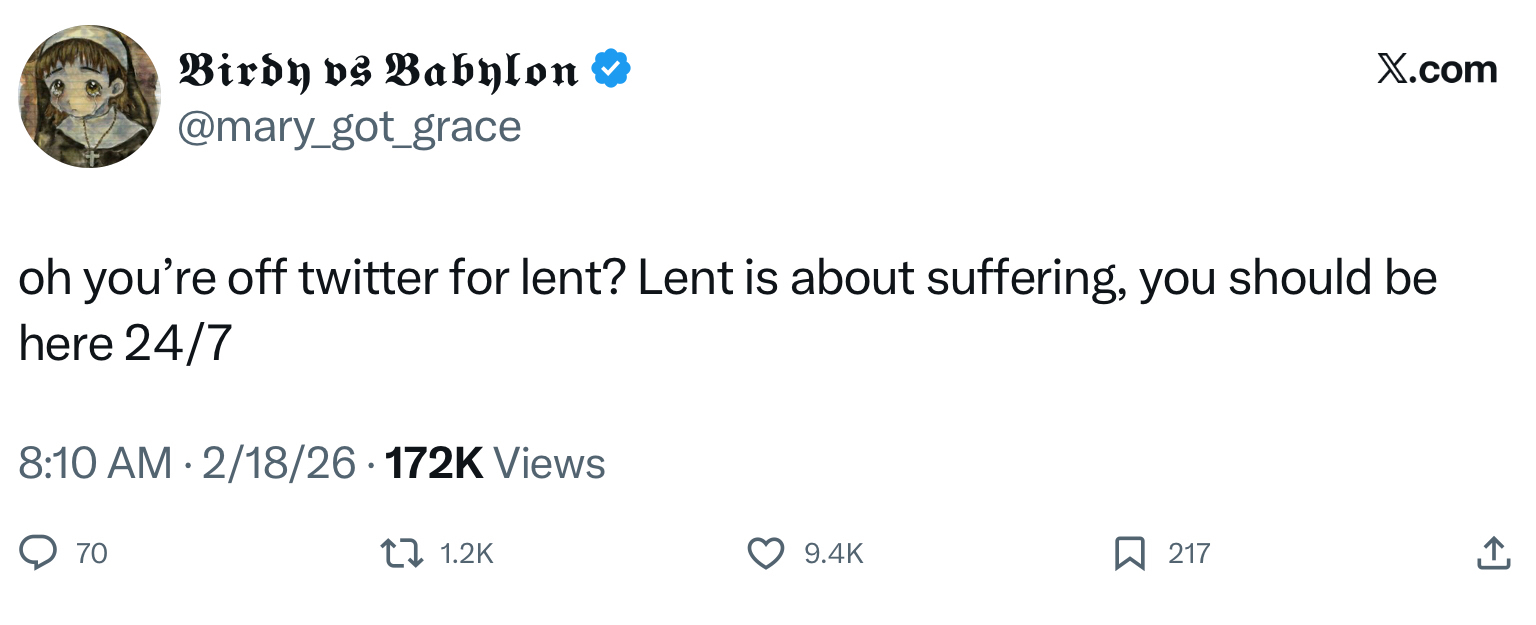
Task: Click the bold 172K view count
Action: [x=433, y=463]
